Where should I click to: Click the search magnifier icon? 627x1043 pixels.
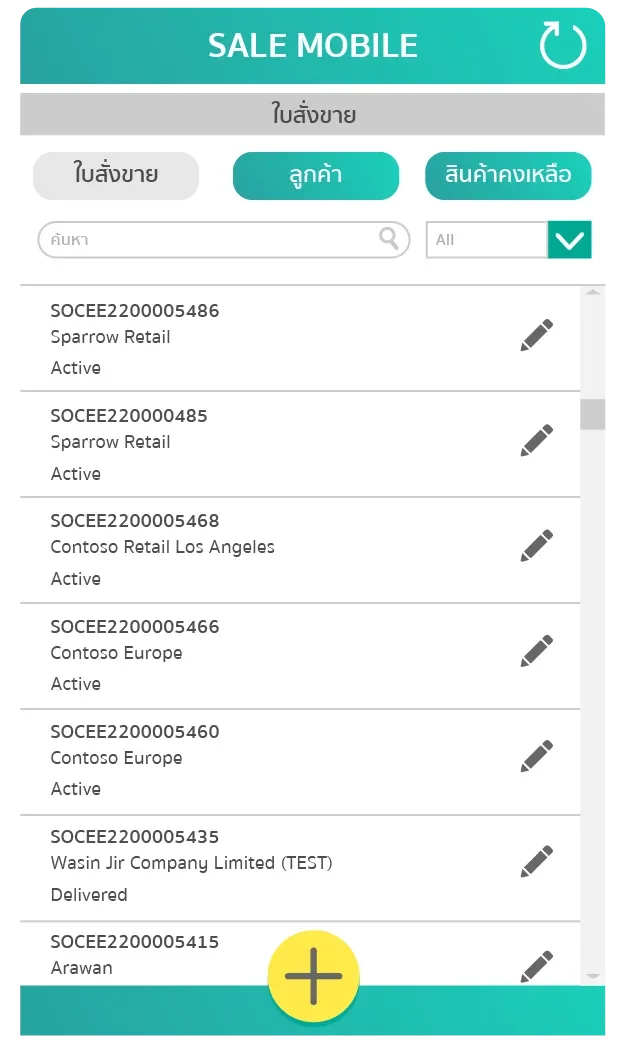click(389, 239)
